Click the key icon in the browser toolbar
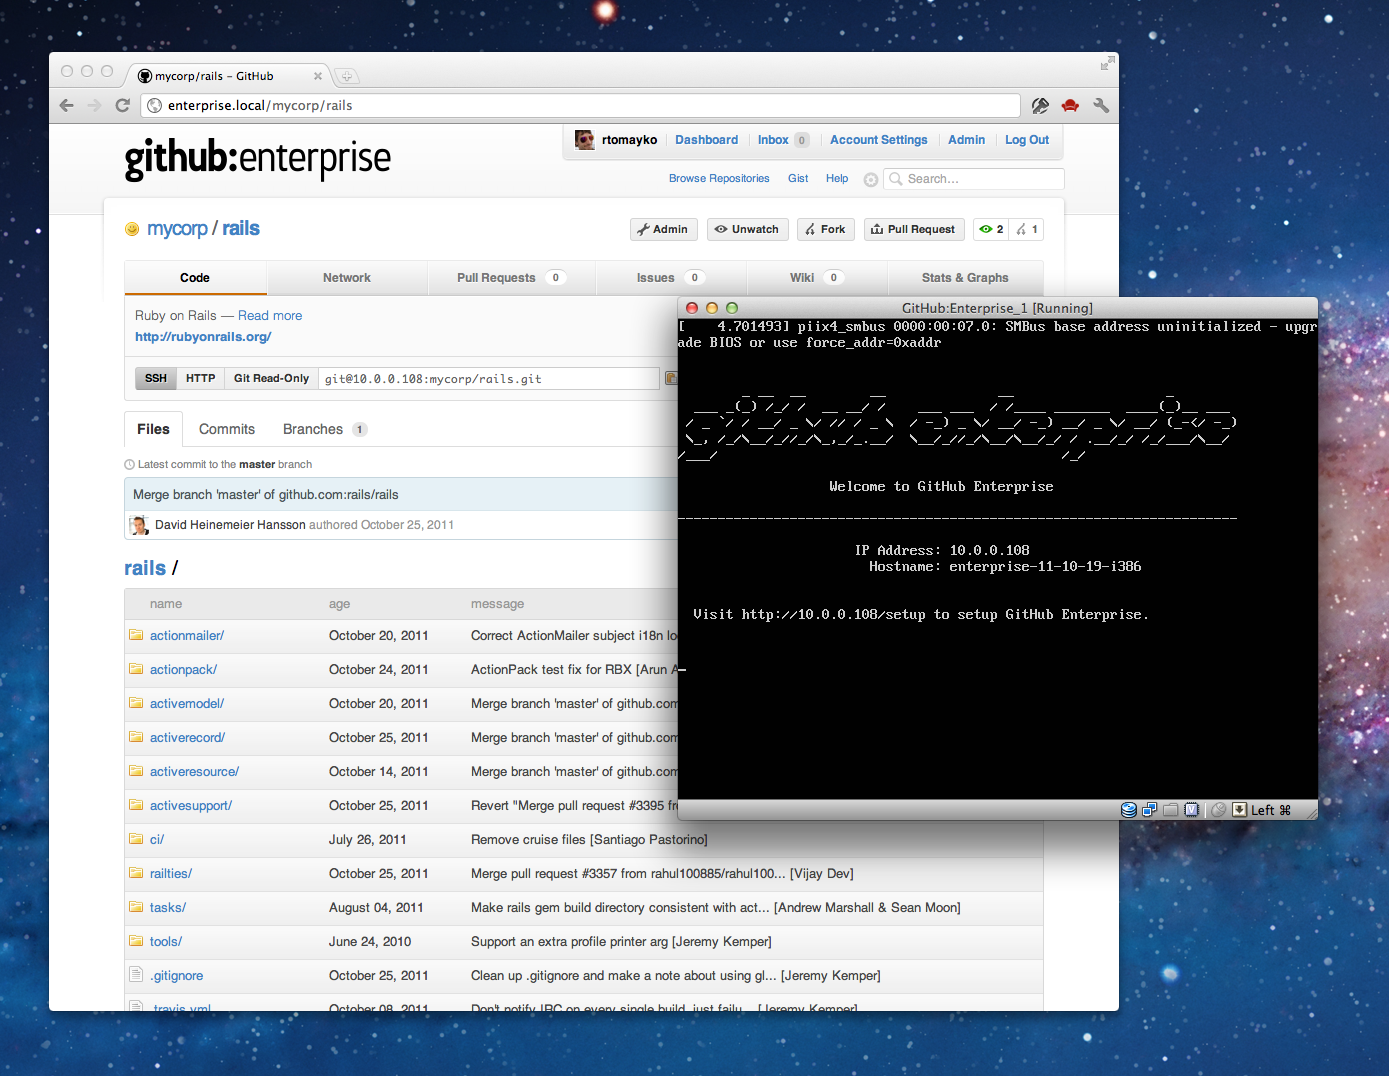This screenshot has height=1076, width=1389. click(1040, 105)
